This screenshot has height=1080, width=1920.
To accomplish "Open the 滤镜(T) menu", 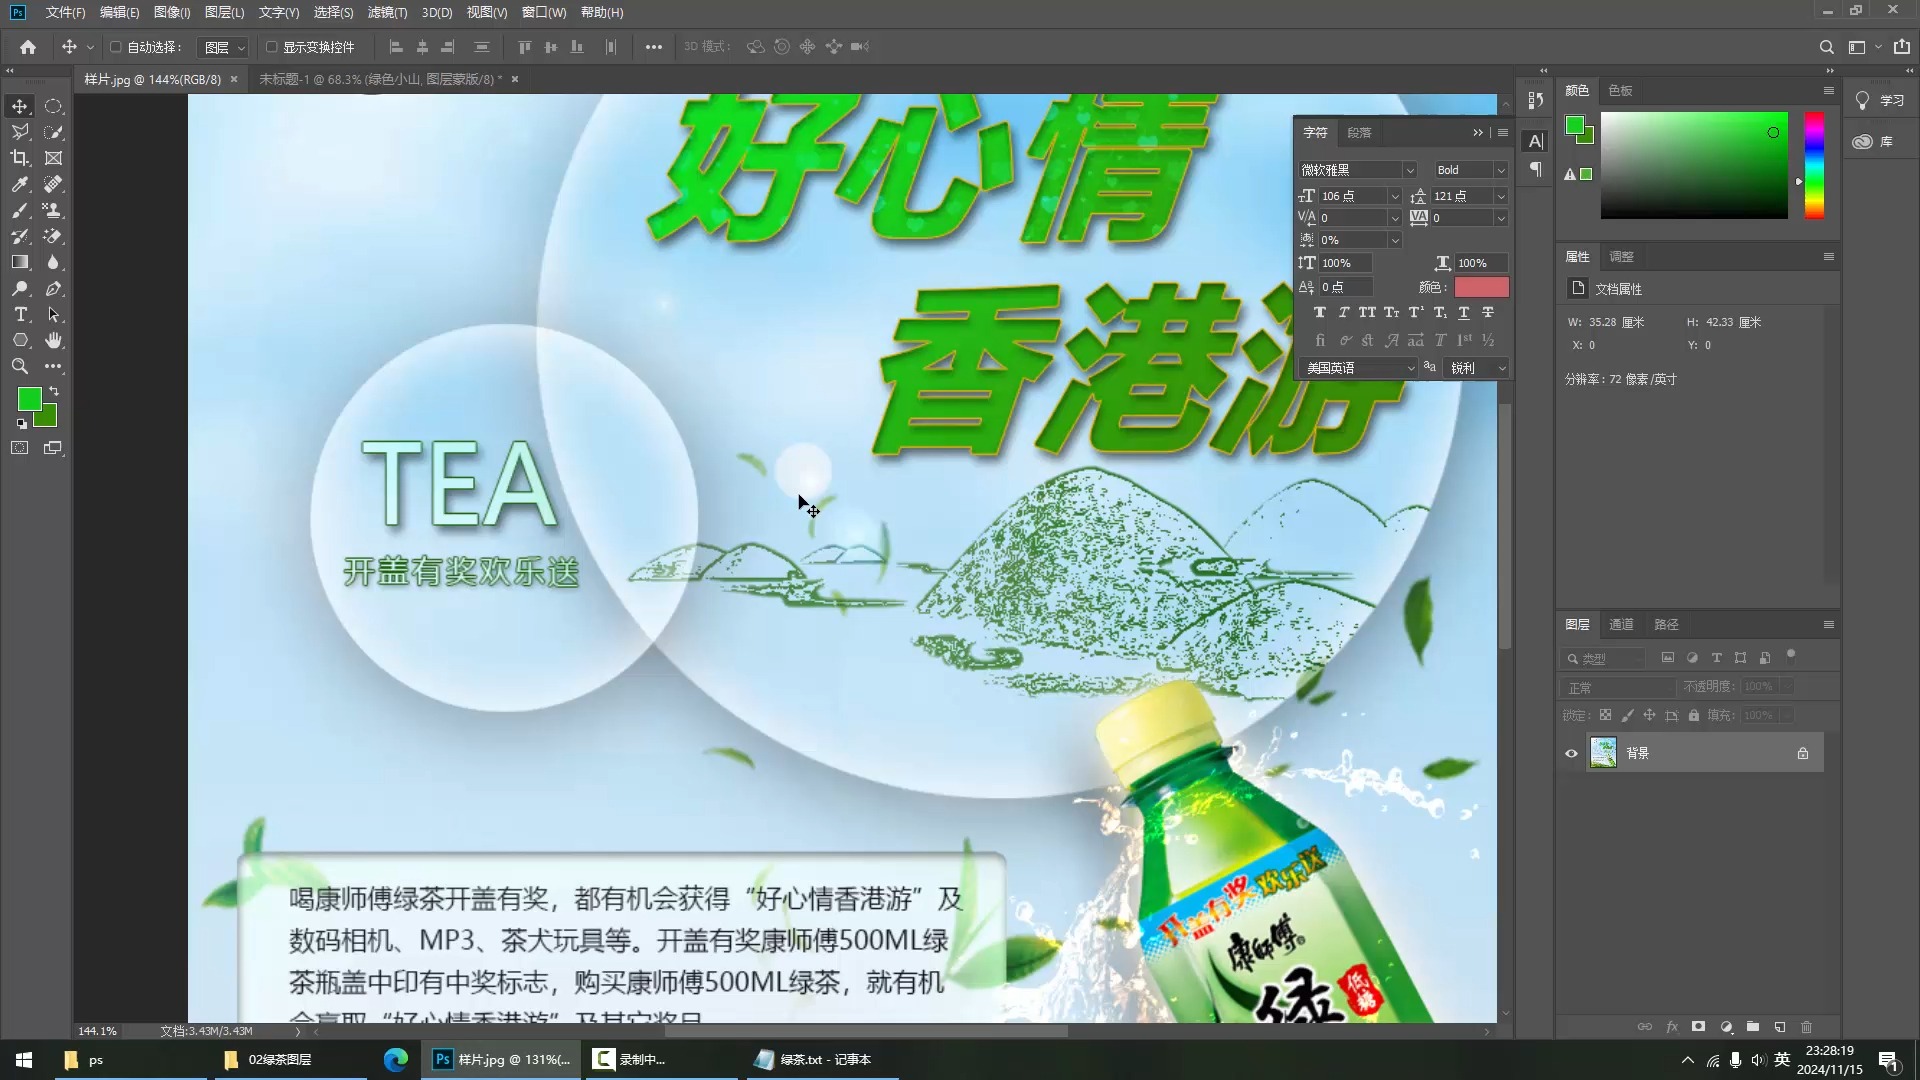I will (x=387, y=12).
